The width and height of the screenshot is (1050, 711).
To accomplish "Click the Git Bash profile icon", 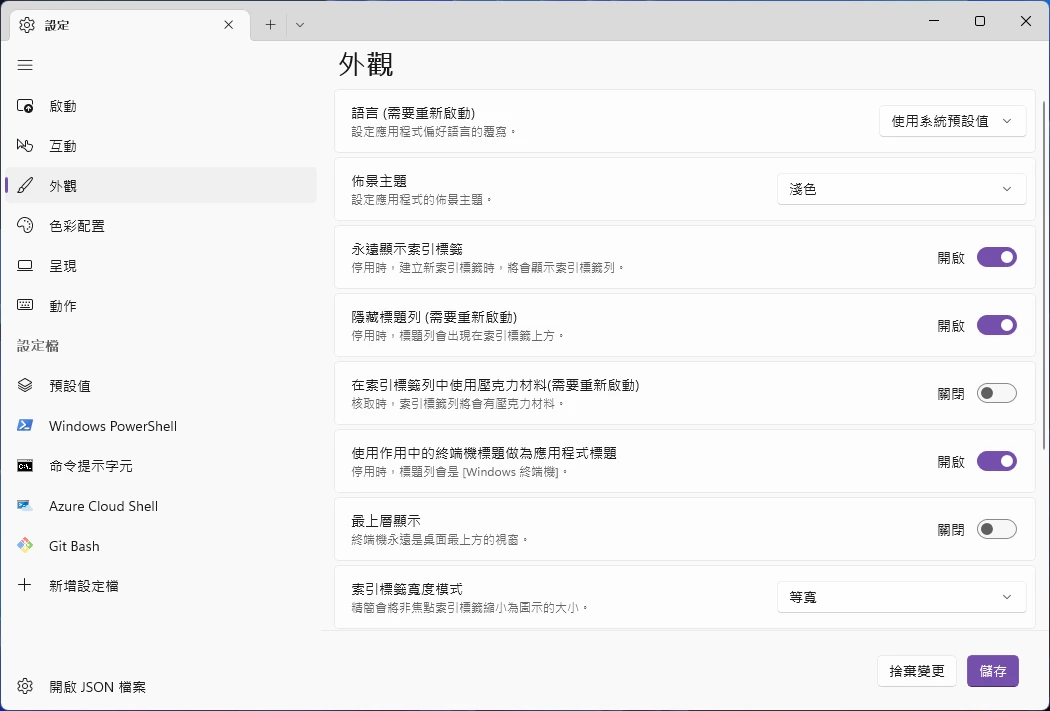I will (x=25, y=546).
